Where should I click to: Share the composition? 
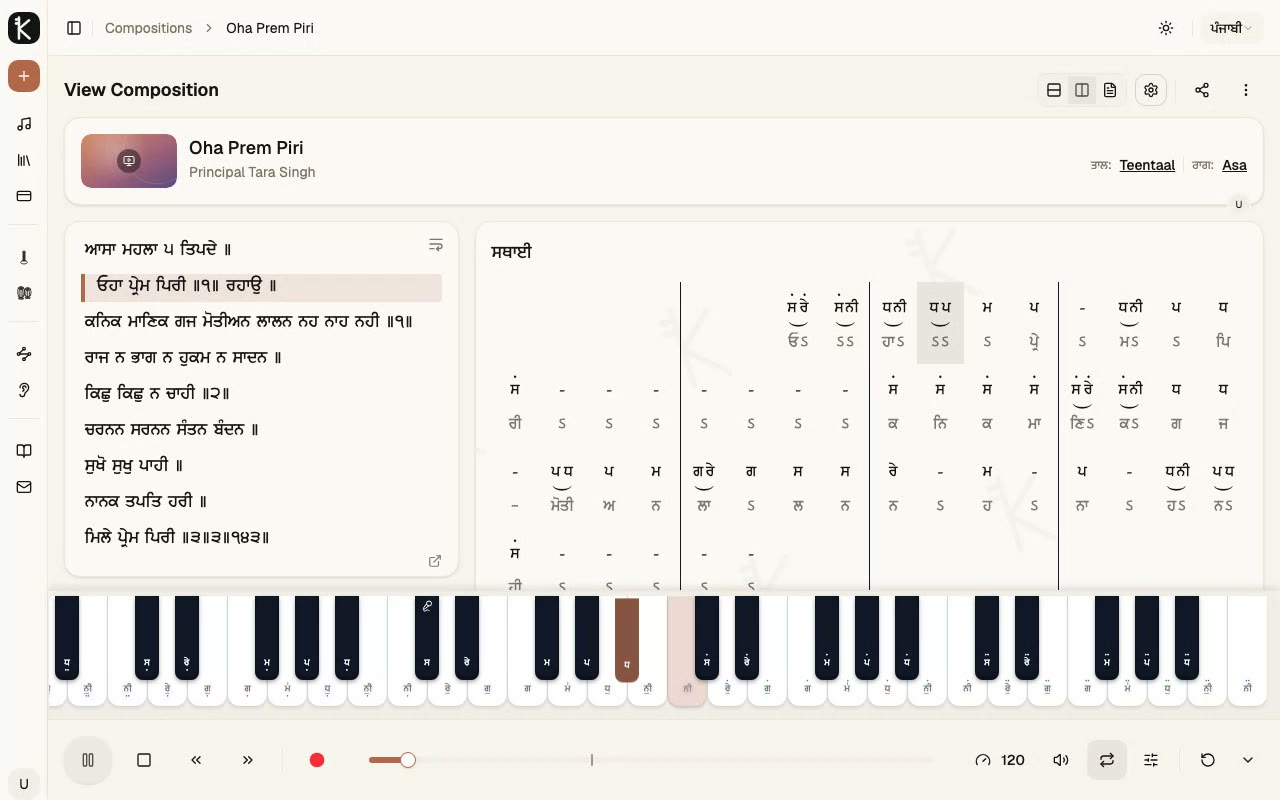coord(1202,90)
